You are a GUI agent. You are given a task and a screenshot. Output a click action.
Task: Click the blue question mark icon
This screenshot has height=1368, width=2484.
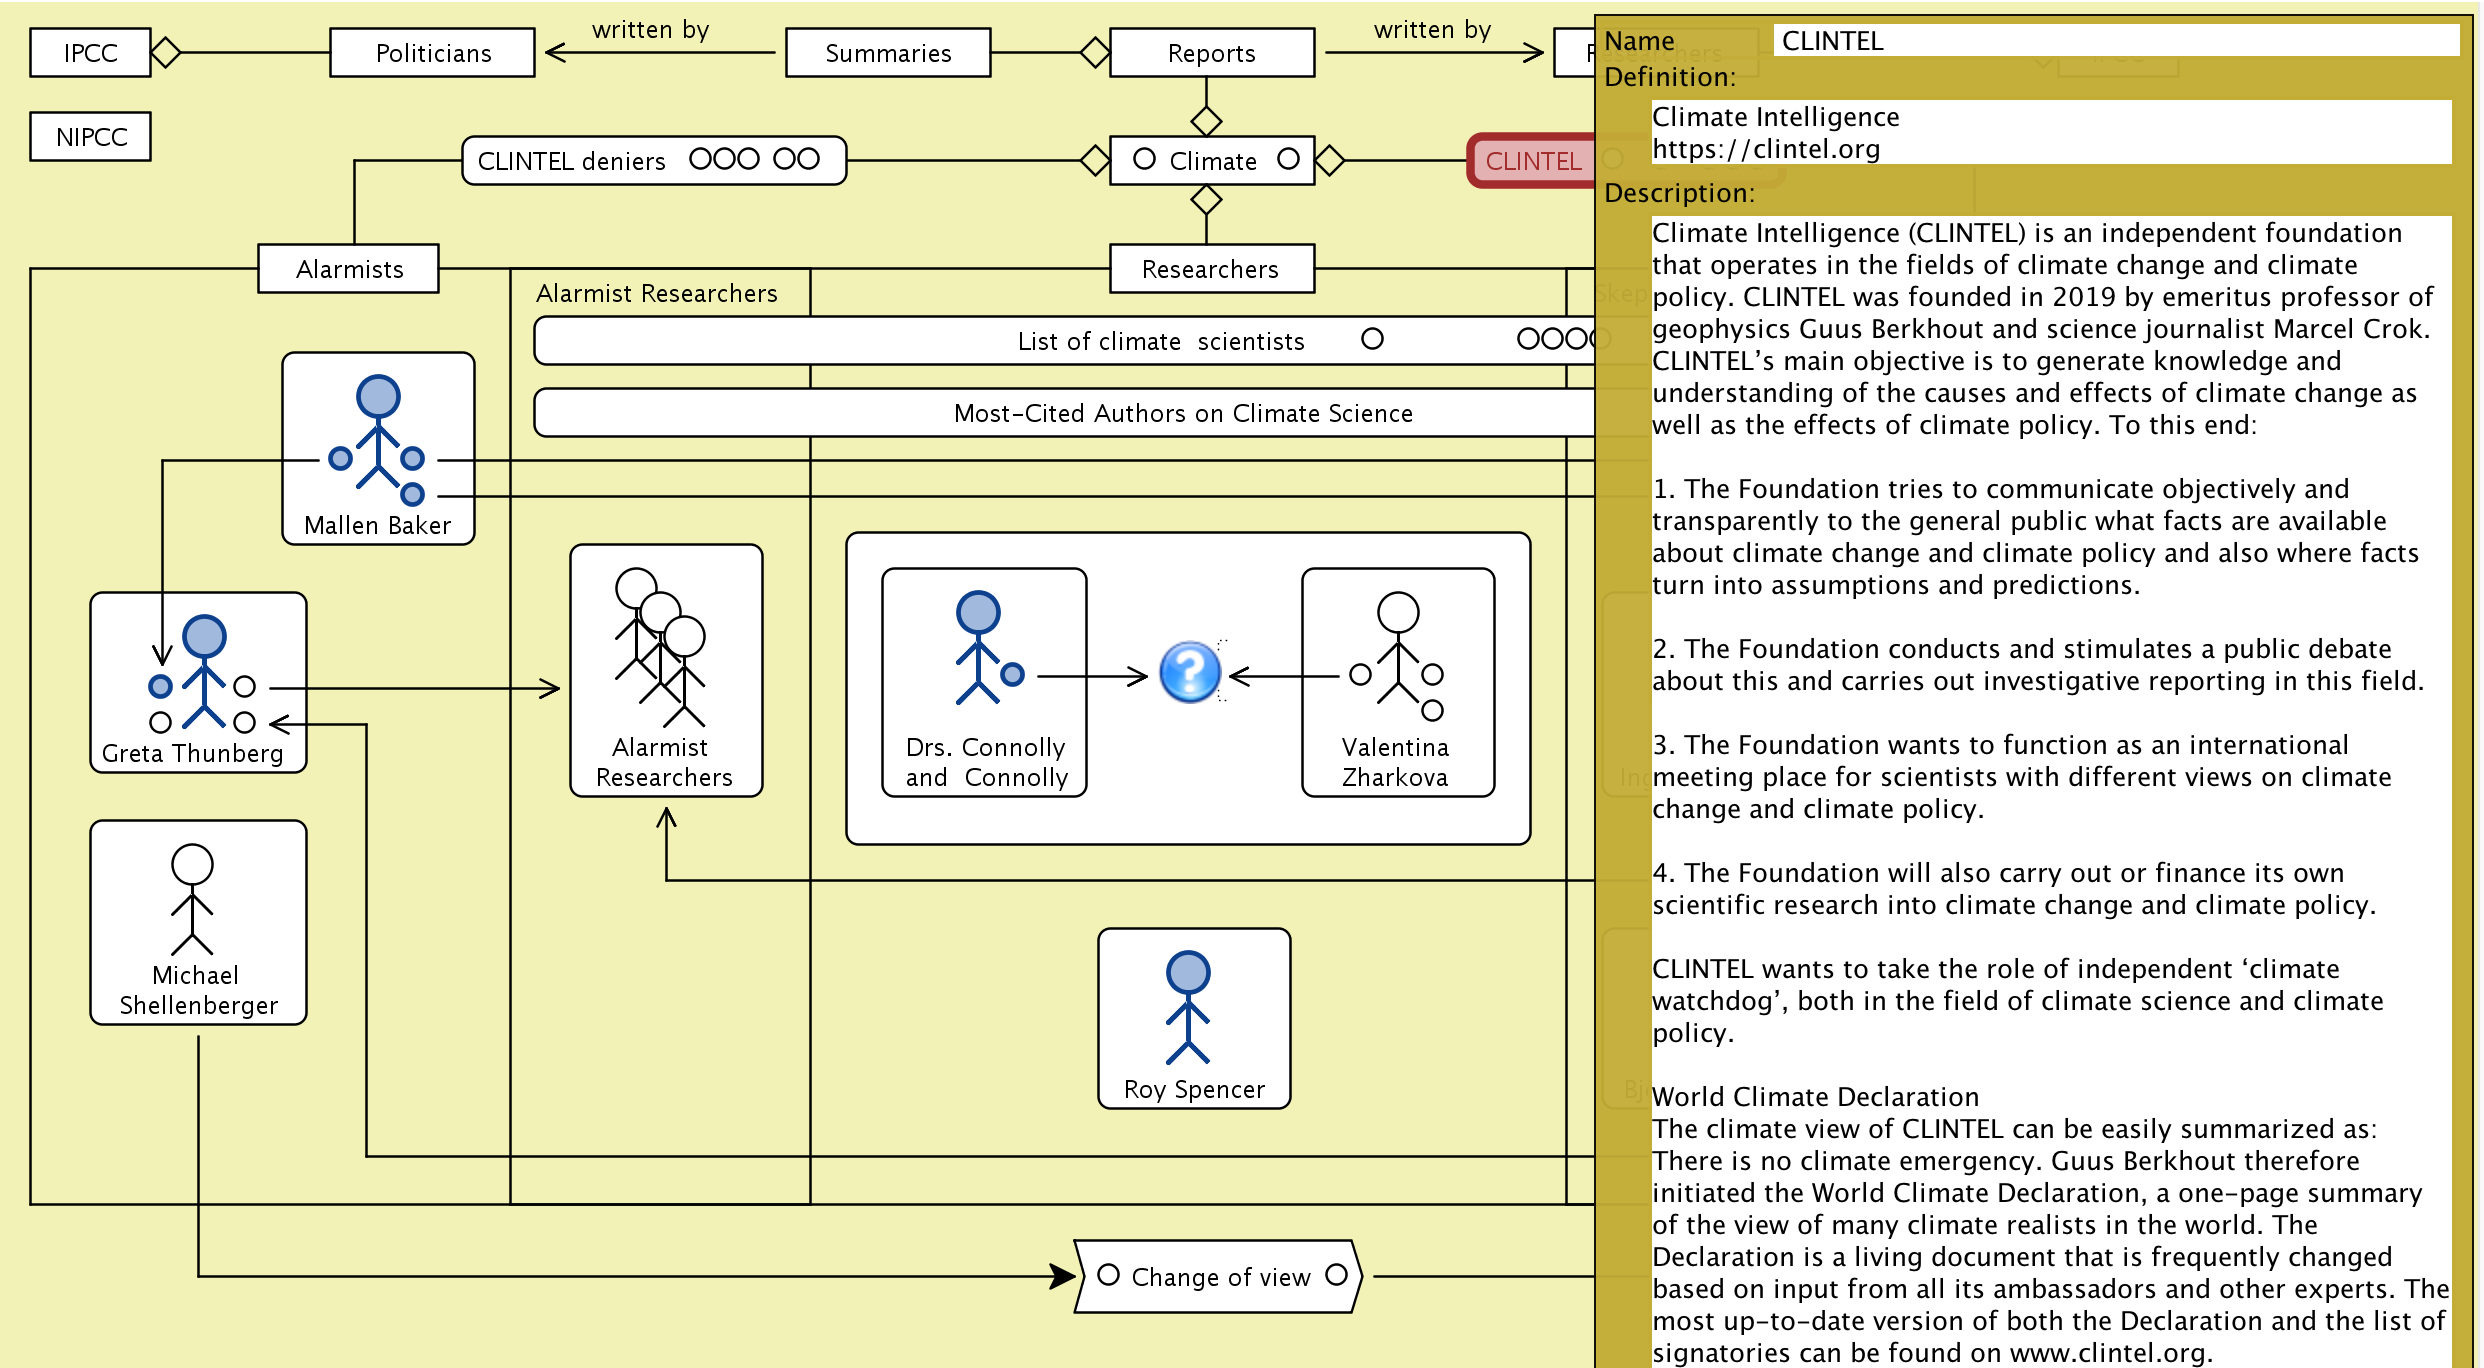point(1189,672)
